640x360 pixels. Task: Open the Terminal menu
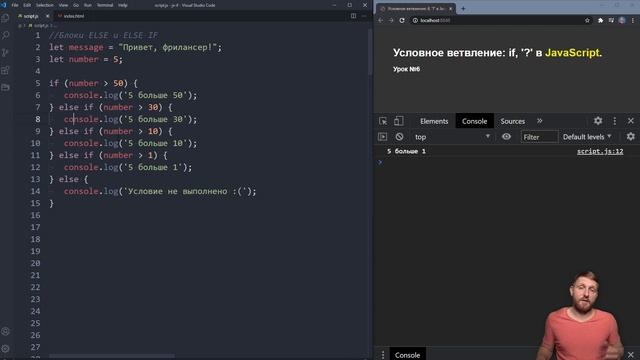click(x=105, y=5)
